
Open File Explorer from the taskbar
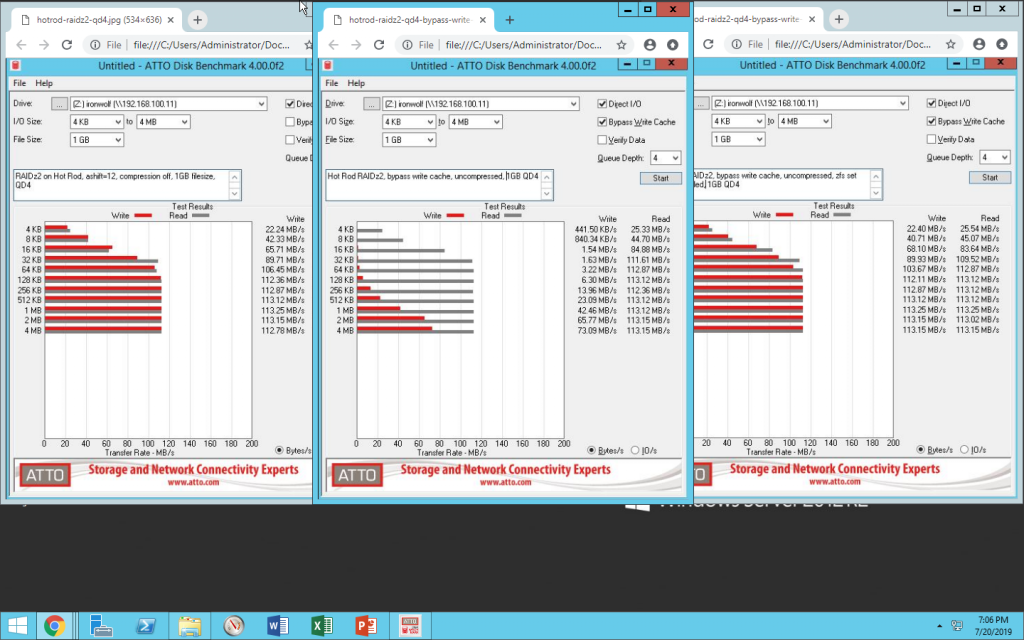pyautogui.click(x=189, y=626)
